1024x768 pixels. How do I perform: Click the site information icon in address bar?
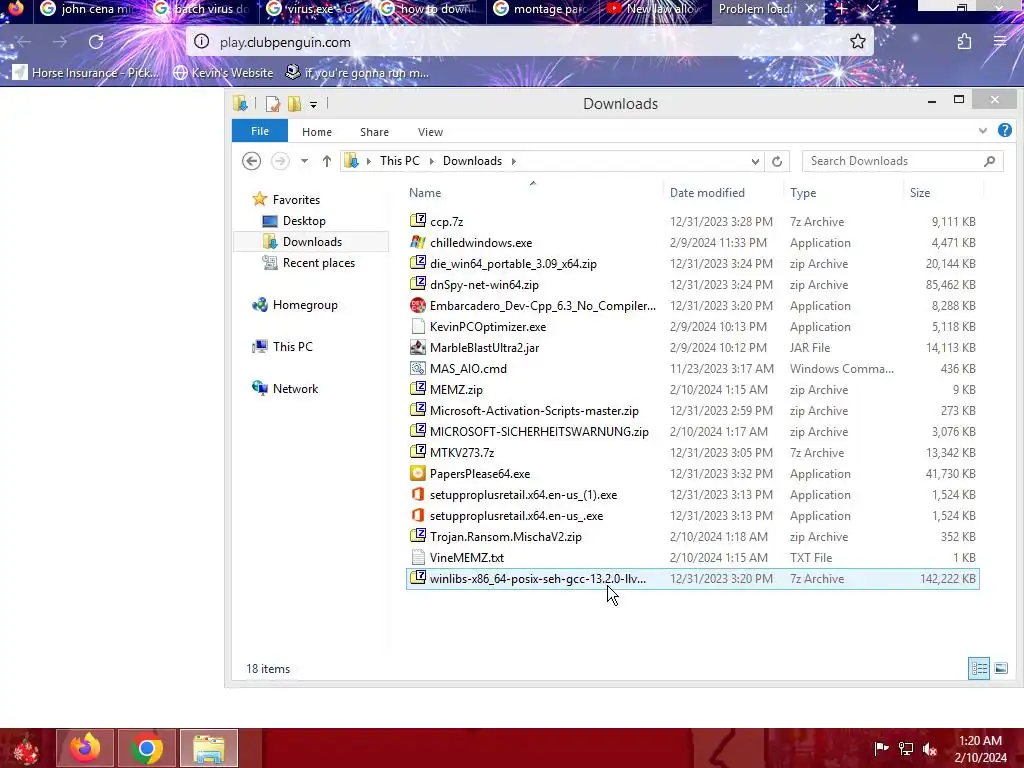[x=202, y=42]
